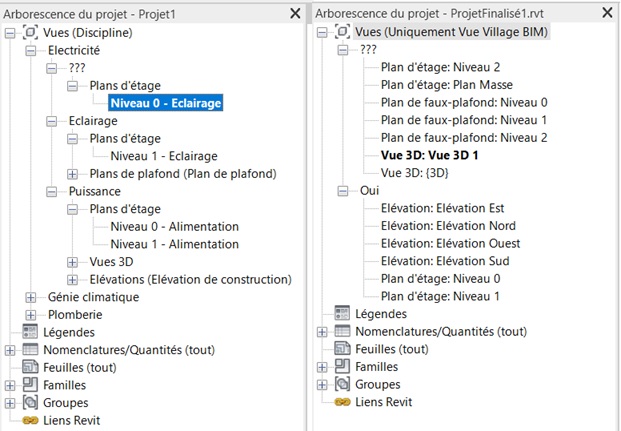
Task: Select Plan de faux-plafond: Niveau 2
Action: click(464, 138)
